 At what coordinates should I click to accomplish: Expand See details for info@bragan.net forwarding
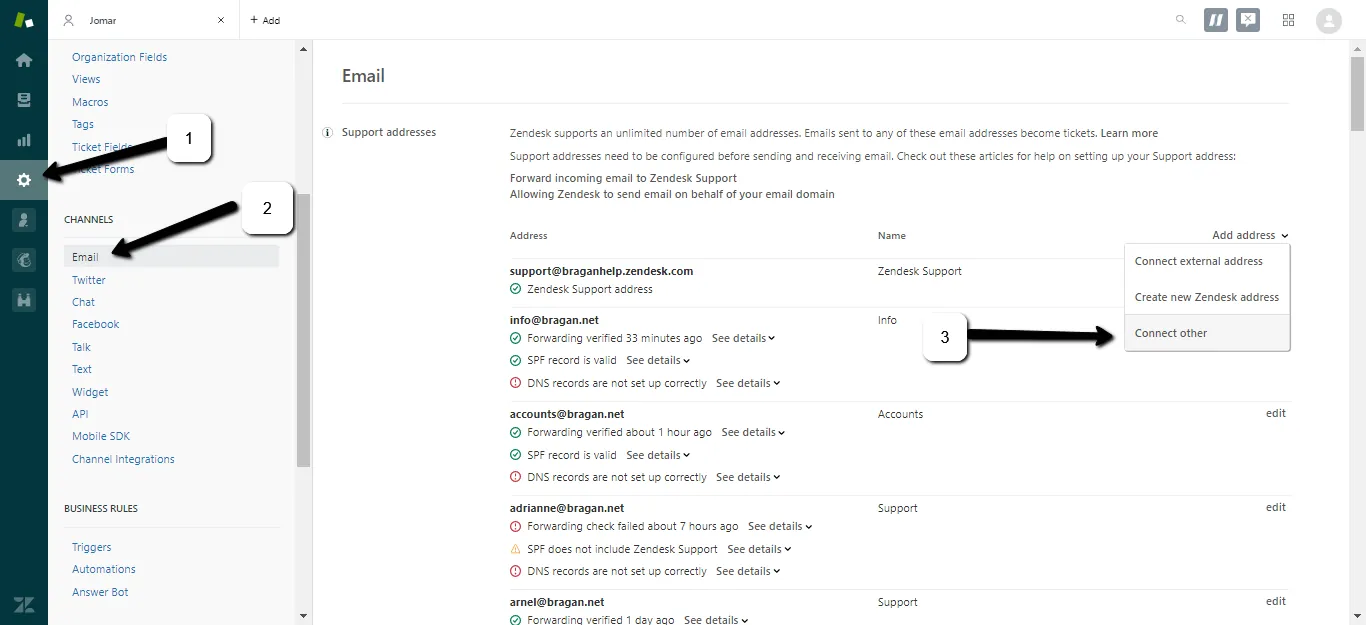743,339
